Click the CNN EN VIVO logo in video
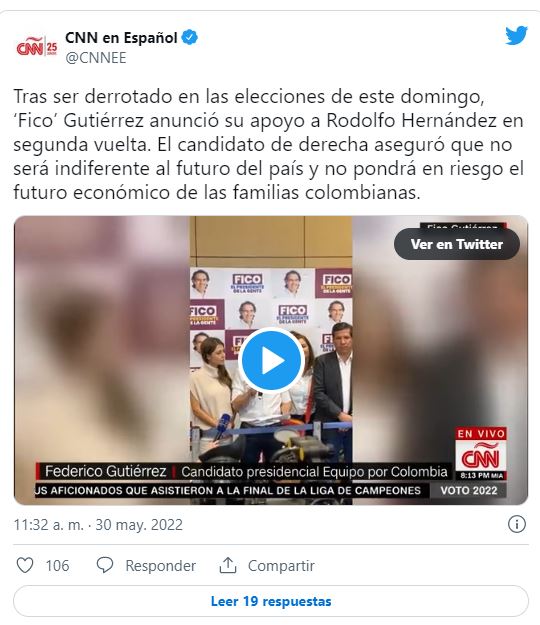Screen dimensions: 540x625 coord(481,454)
